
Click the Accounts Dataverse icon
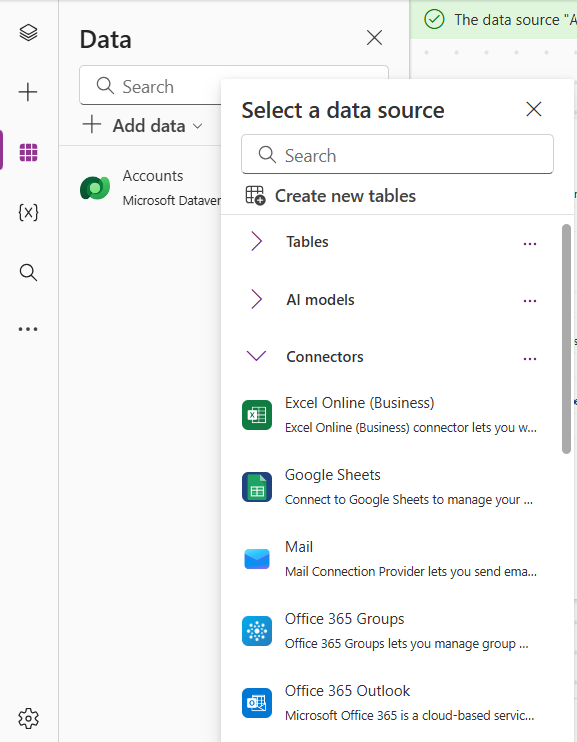point(95,187)
